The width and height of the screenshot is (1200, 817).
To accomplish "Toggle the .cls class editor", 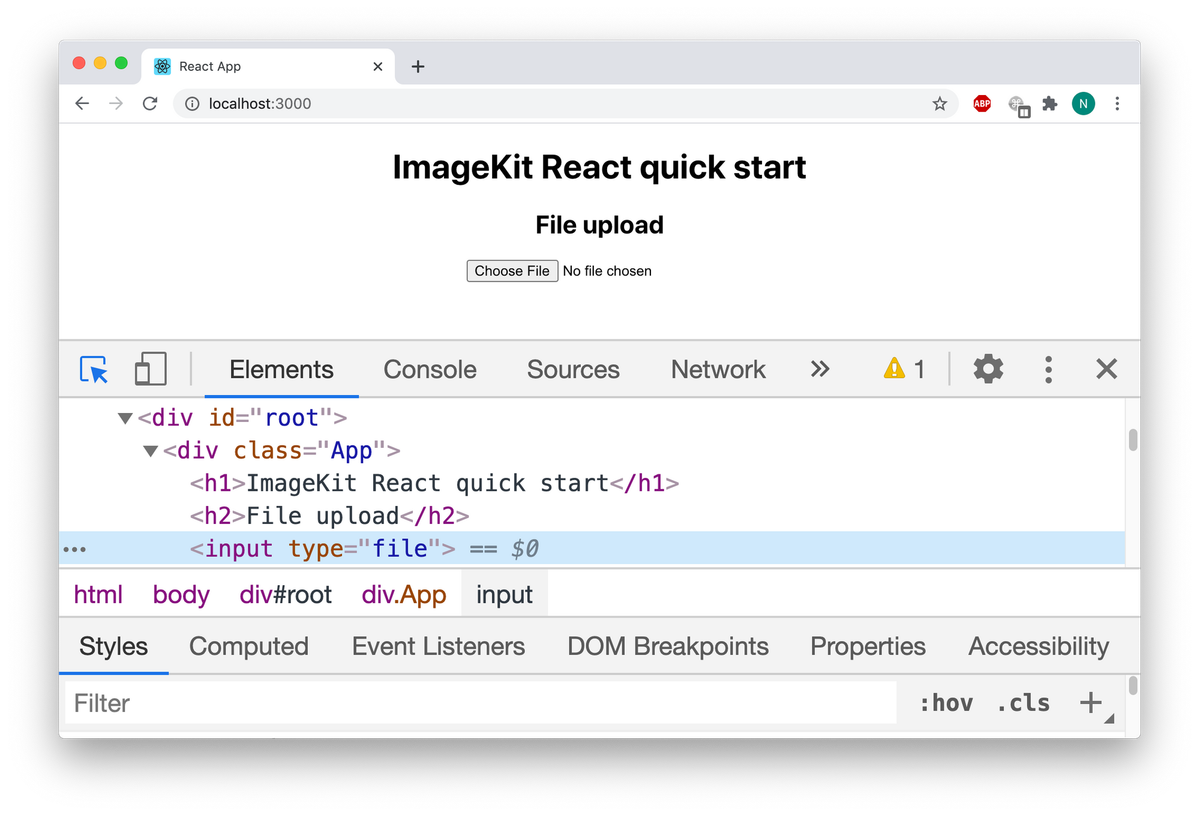I will pos(1023,703).
